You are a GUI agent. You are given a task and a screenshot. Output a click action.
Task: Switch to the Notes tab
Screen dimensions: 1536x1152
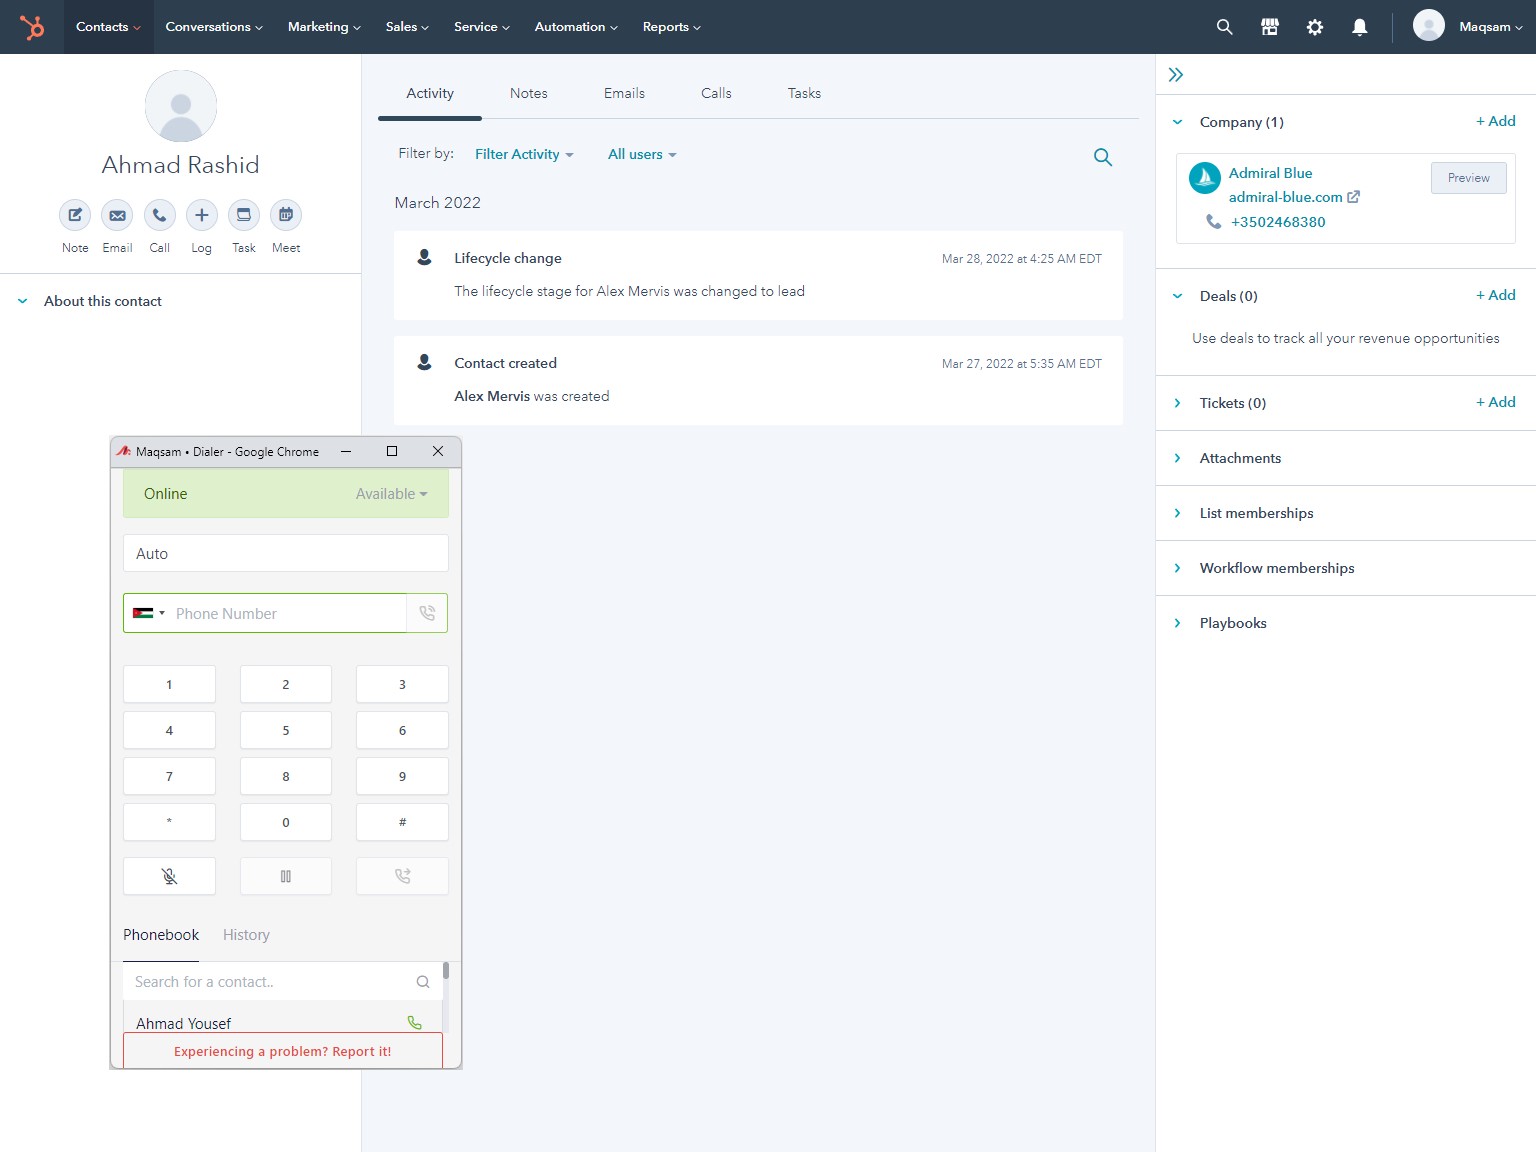529,93
